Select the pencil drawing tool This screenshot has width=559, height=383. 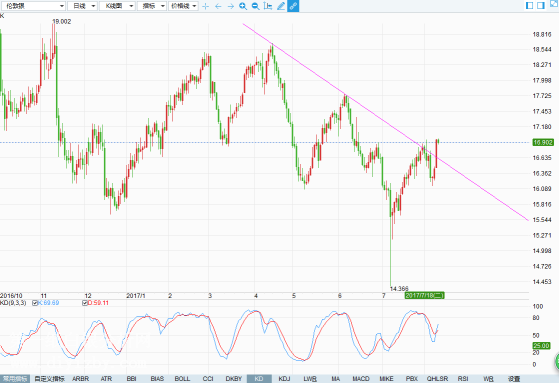(281, 6)
